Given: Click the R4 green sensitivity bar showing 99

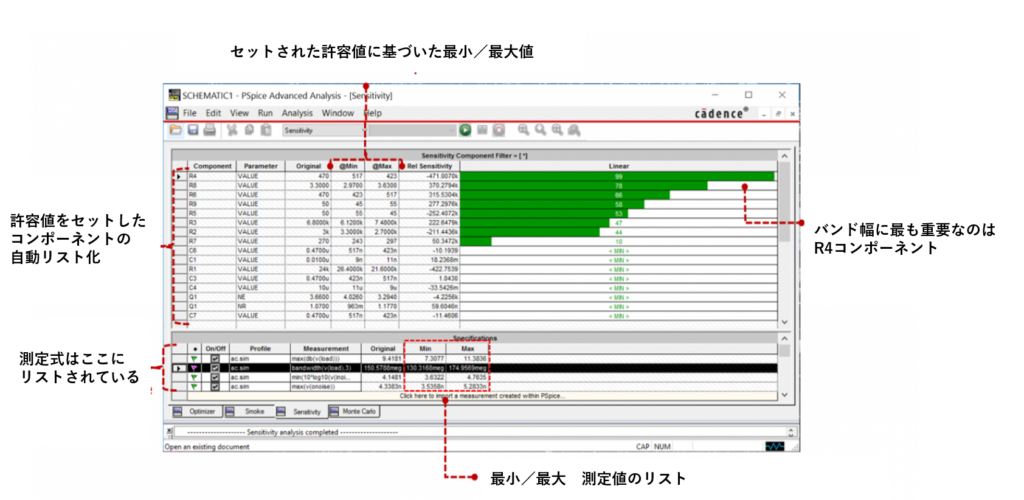Looking at the screenshot, I should click(x=617, y=176).
